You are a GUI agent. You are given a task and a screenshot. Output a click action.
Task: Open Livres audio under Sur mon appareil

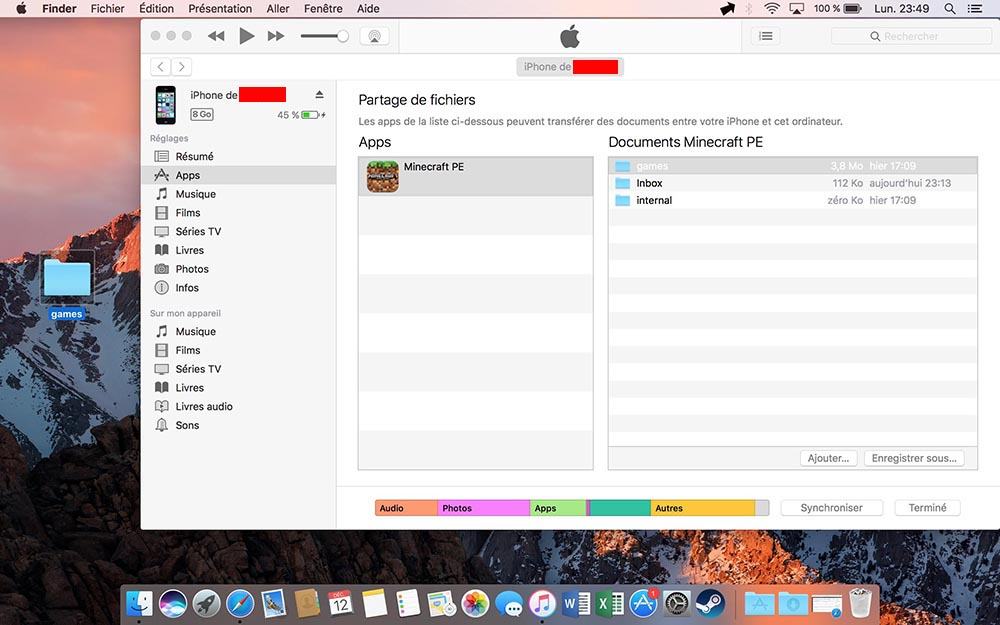click(239, 406)
